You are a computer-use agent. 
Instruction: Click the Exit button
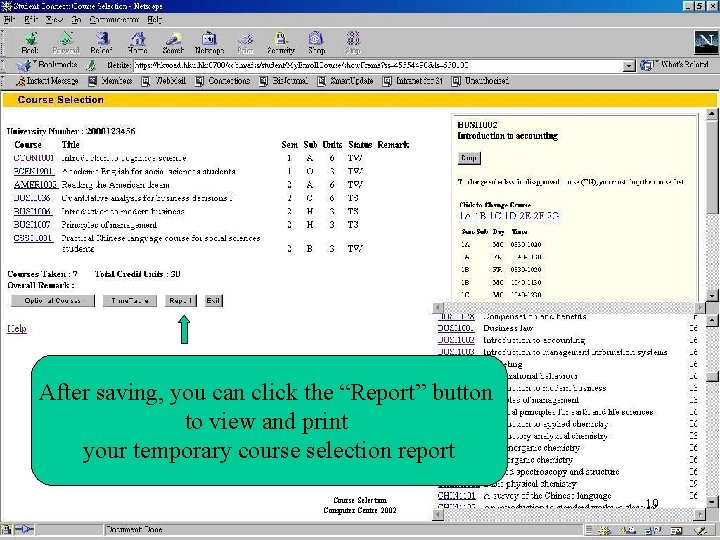(213, 301)
